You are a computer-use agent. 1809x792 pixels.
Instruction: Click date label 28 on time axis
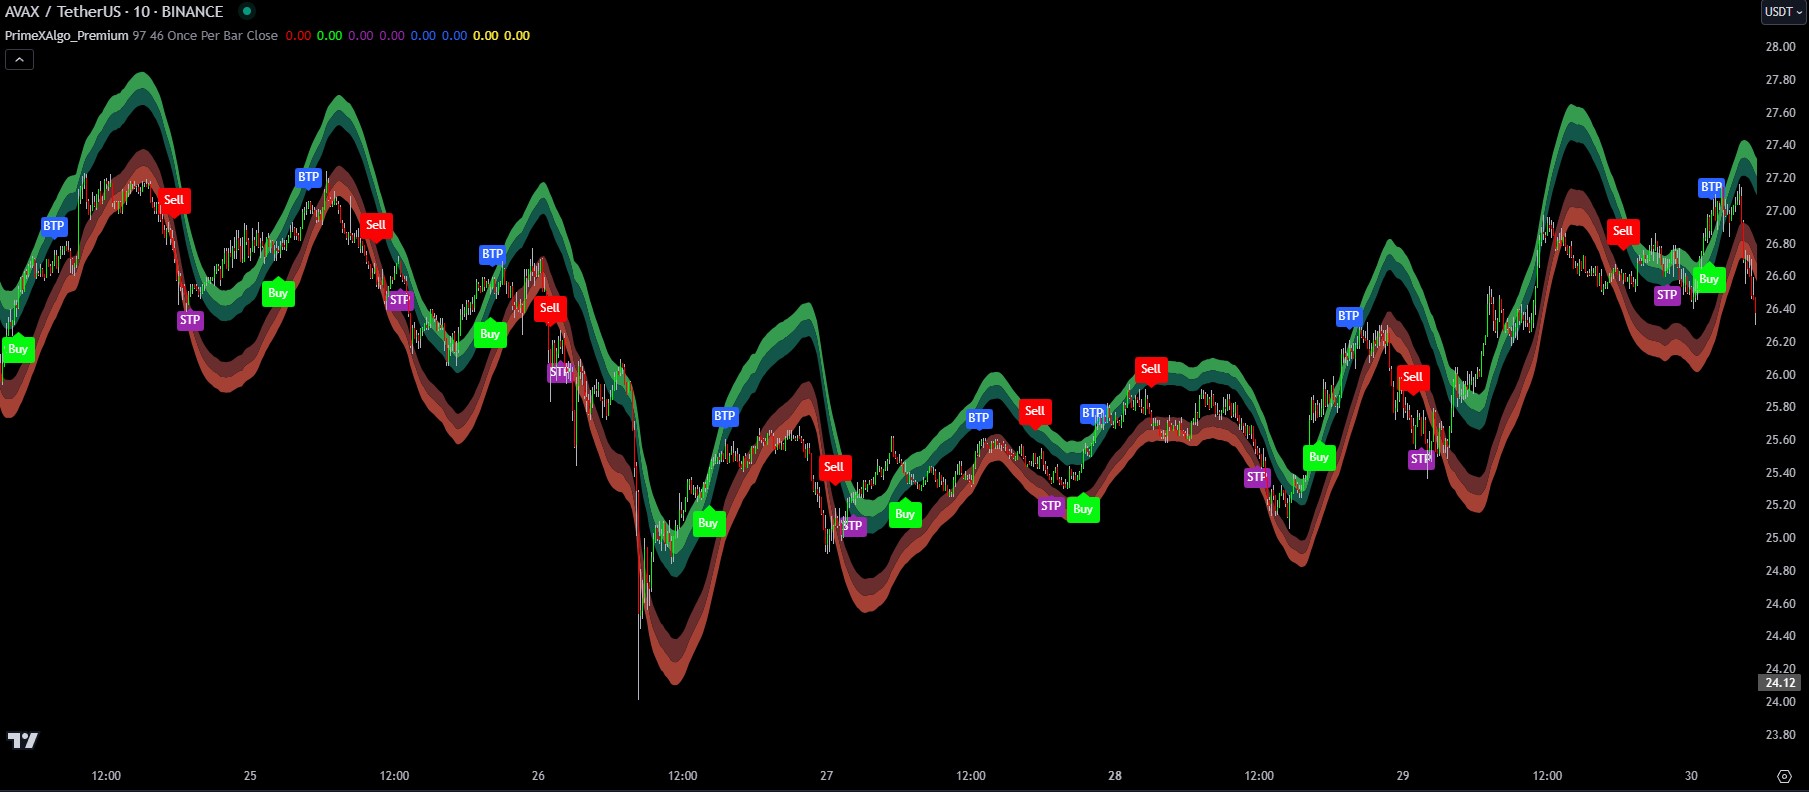click(1115, 776)
